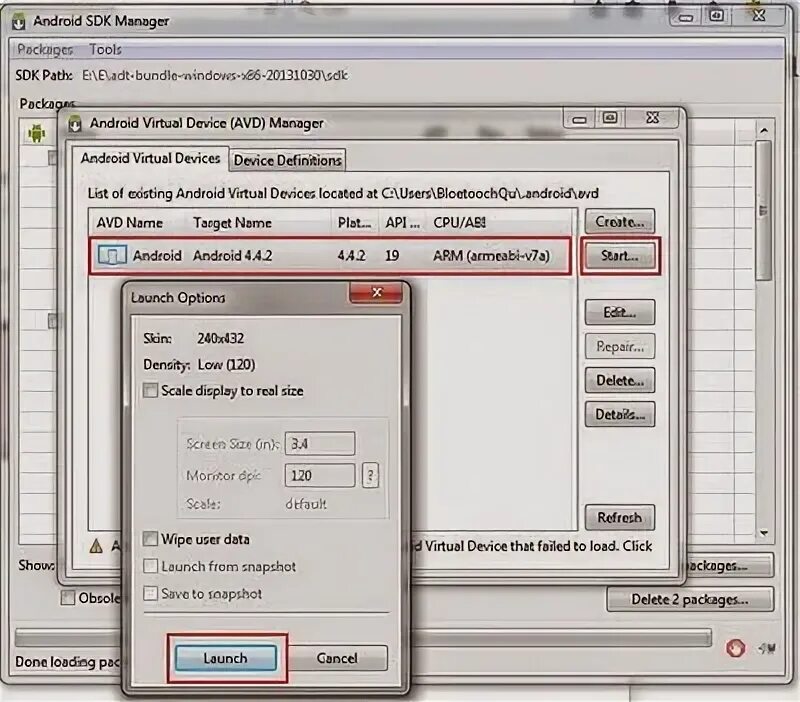This screenshot has height=702, width=800.
Task: Sort by AVD Name column header
Action: tap(130, 223)
